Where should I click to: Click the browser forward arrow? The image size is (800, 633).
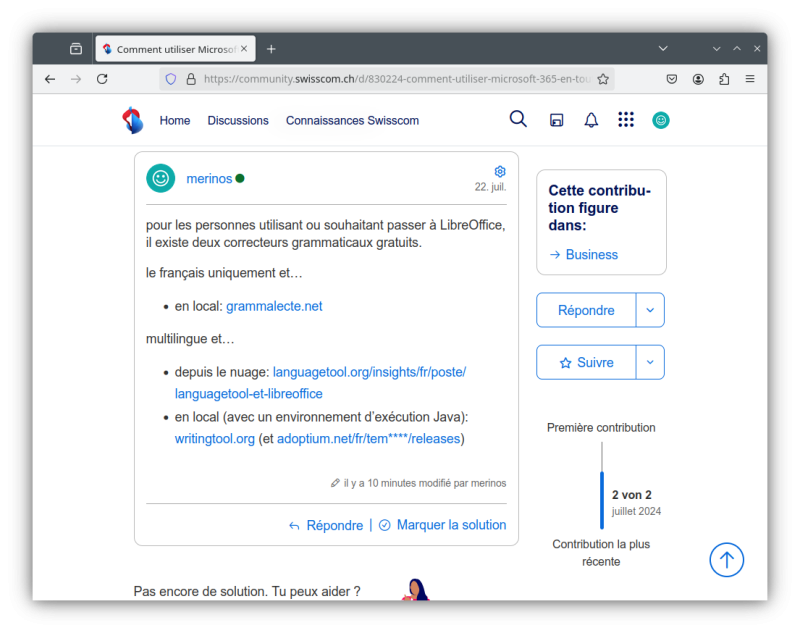(x=76, y=79)
